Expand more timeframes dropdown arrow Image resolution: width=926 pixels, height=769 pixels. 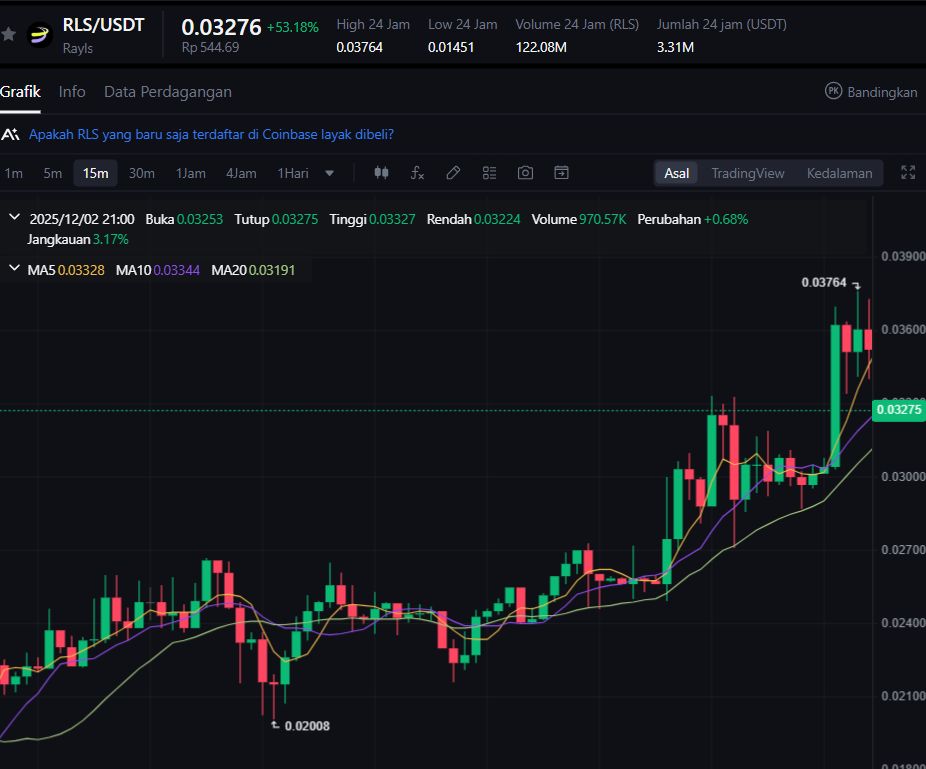330,173
